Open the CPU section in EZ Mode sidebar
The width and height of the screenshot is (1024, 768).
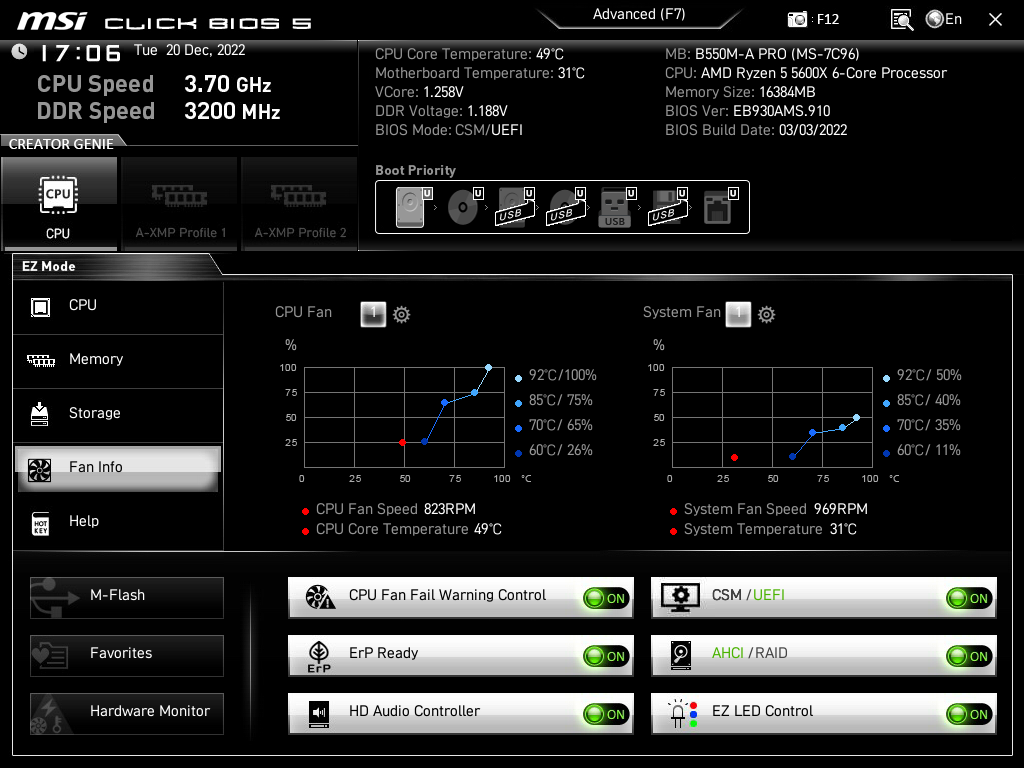tap(118, 306)
